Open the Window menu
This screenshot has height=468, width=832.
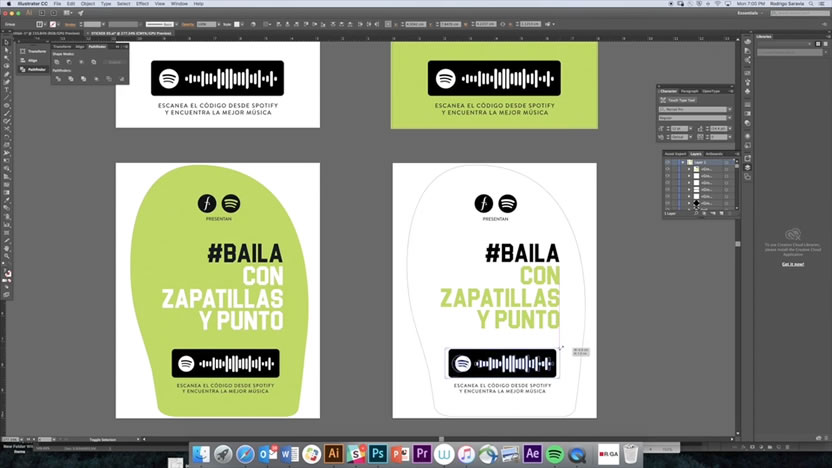(179, 4)
